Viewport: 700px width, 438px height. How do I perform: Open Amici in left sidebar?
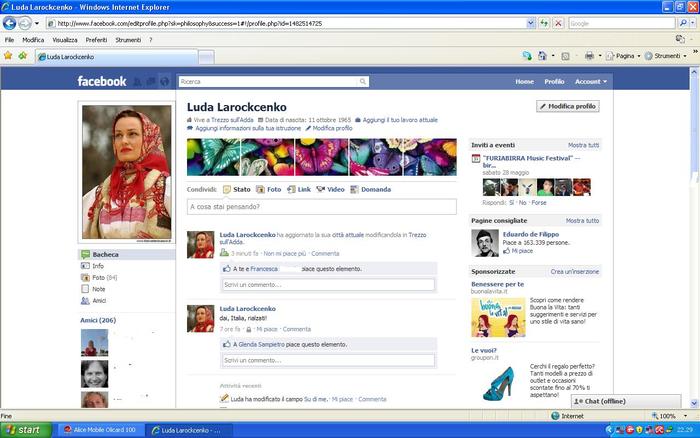tap(99, 301)
